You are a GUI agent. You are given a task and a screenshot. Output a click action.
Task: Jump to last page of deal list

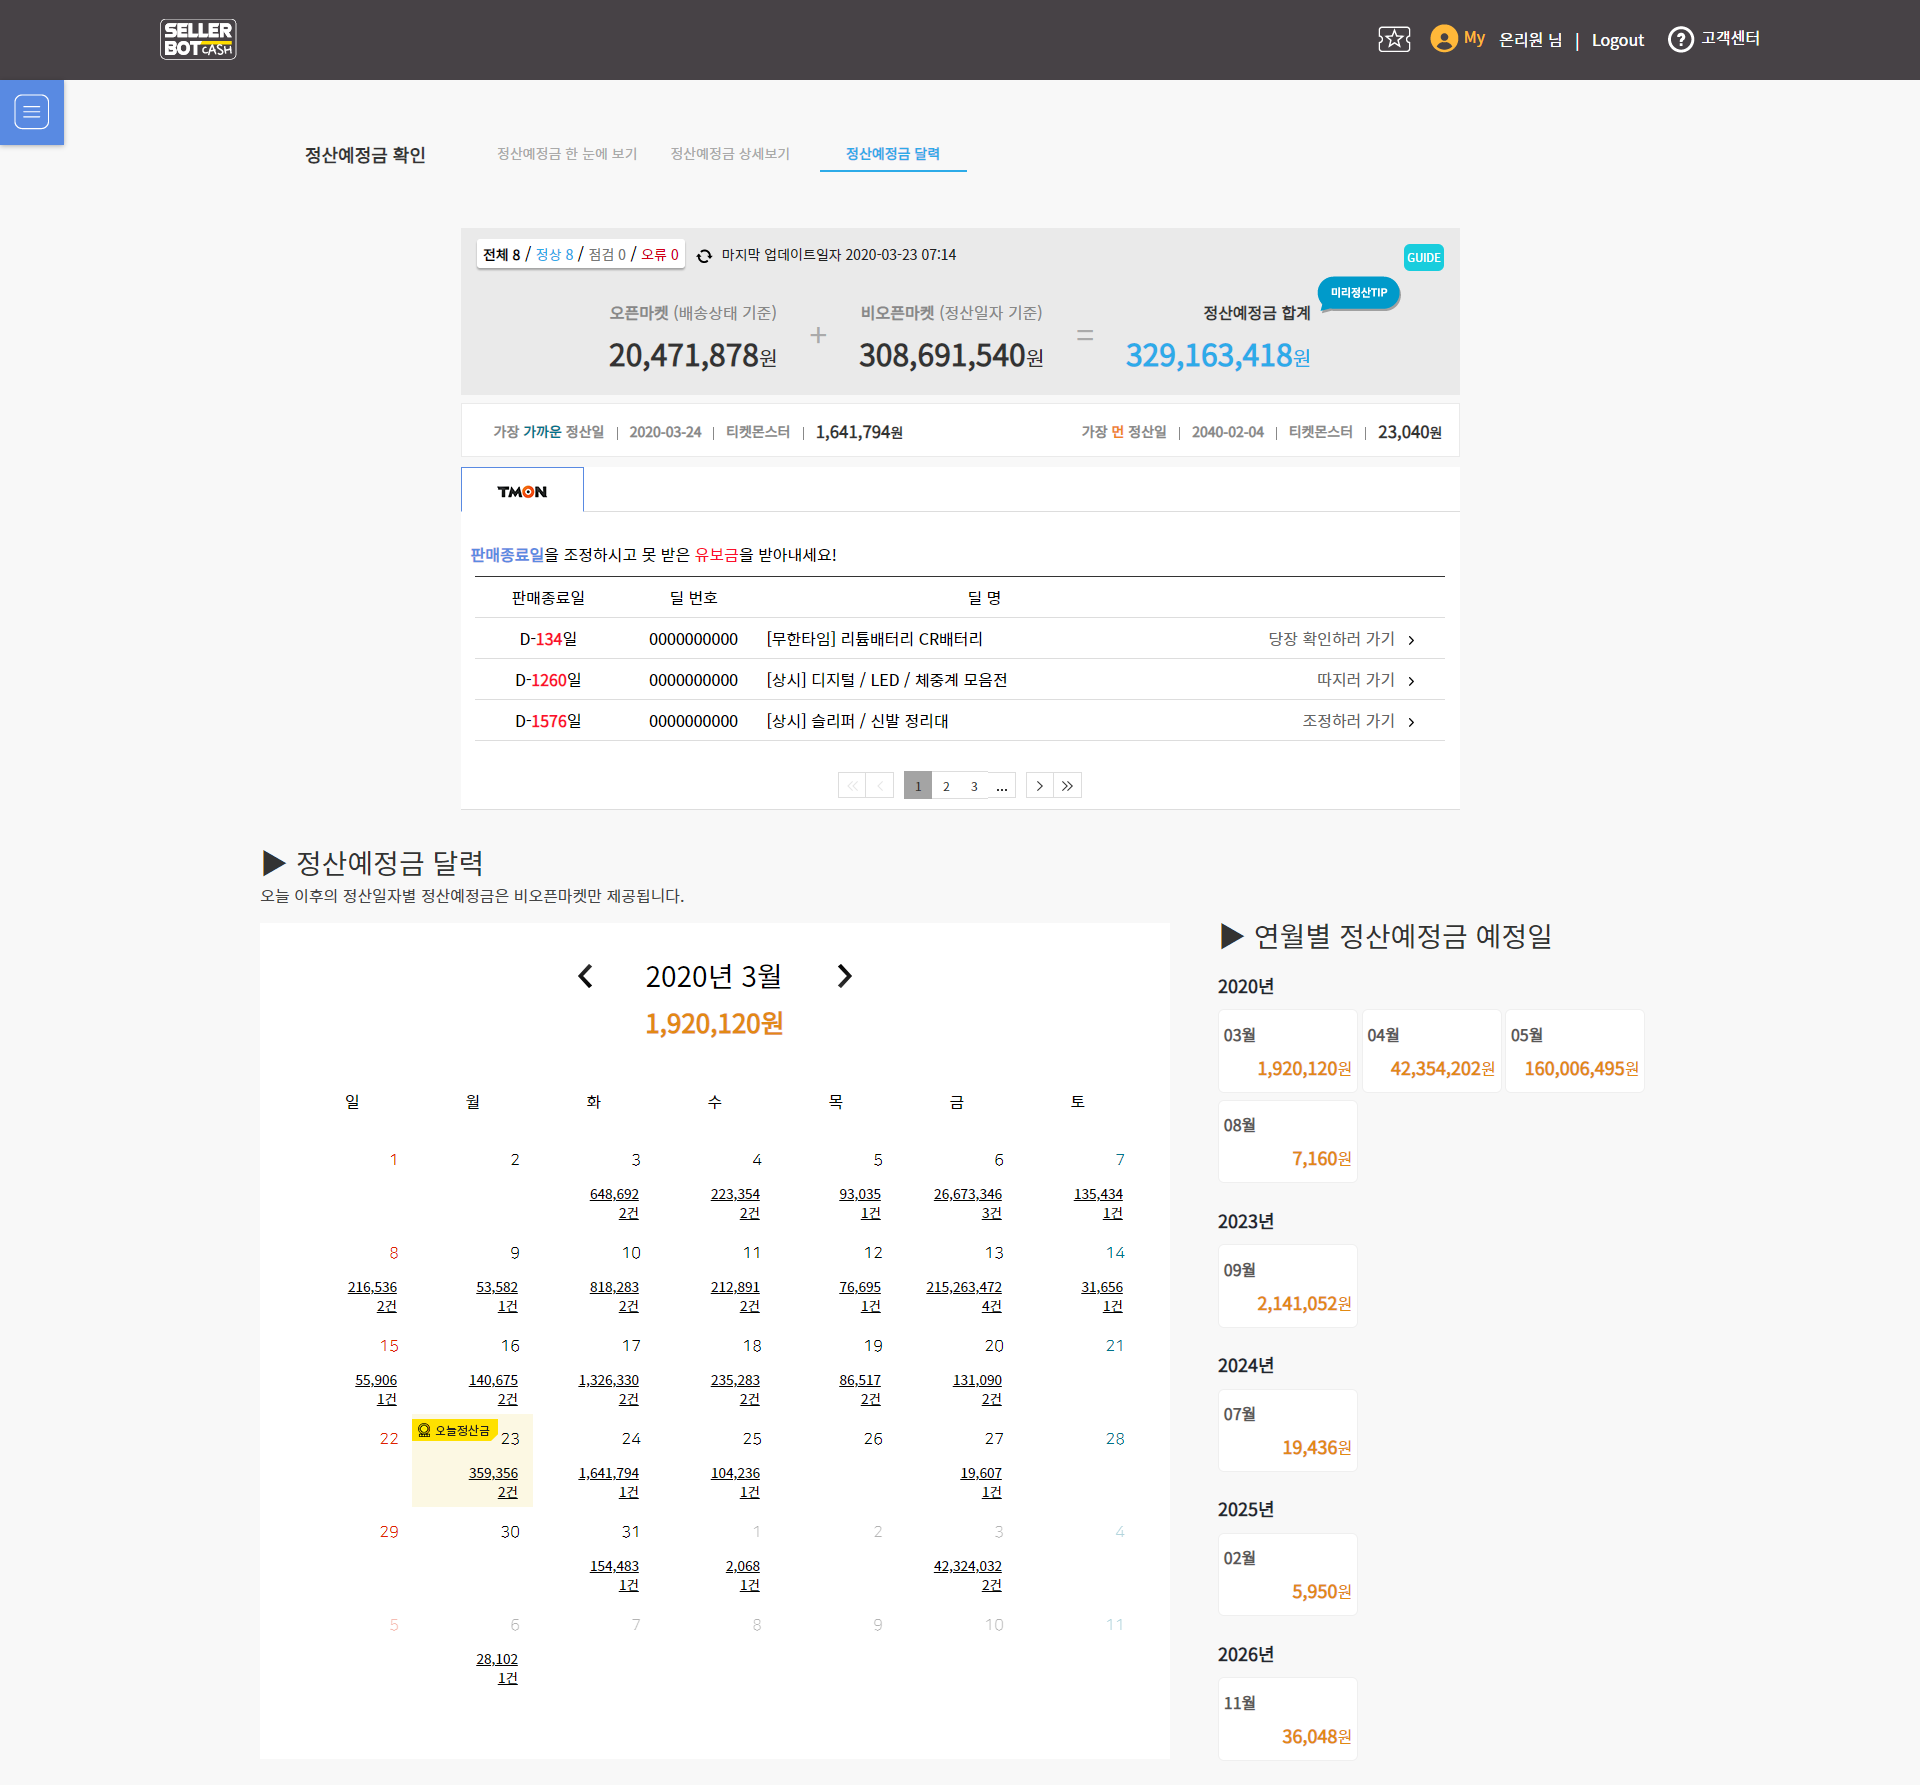tap(1067, 786)
